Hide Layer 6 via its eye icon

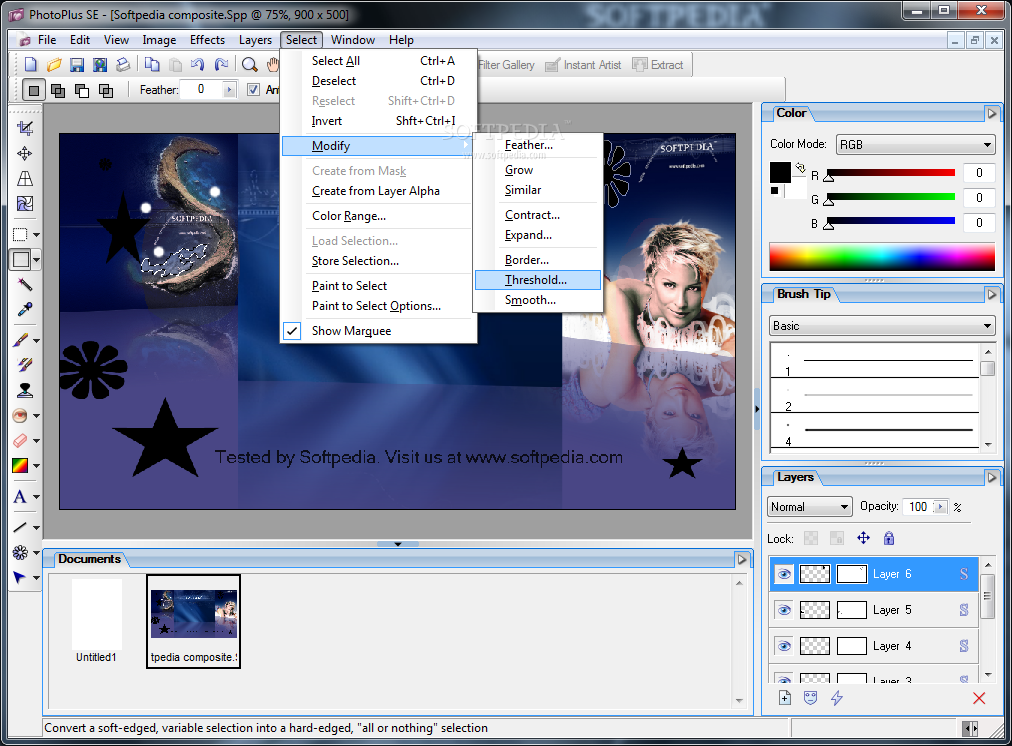tap(784, 574)
